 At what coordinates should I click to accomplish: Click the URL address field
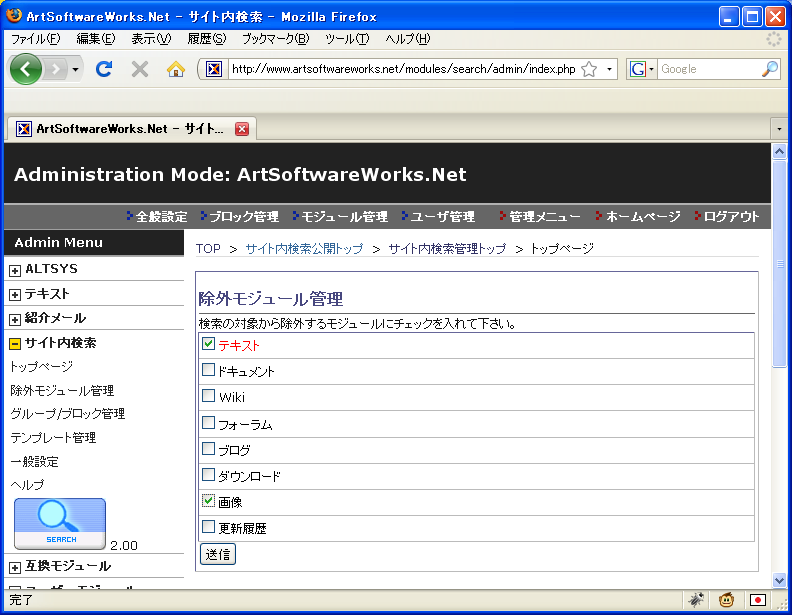pyautogui.click(x=400, y=69)
